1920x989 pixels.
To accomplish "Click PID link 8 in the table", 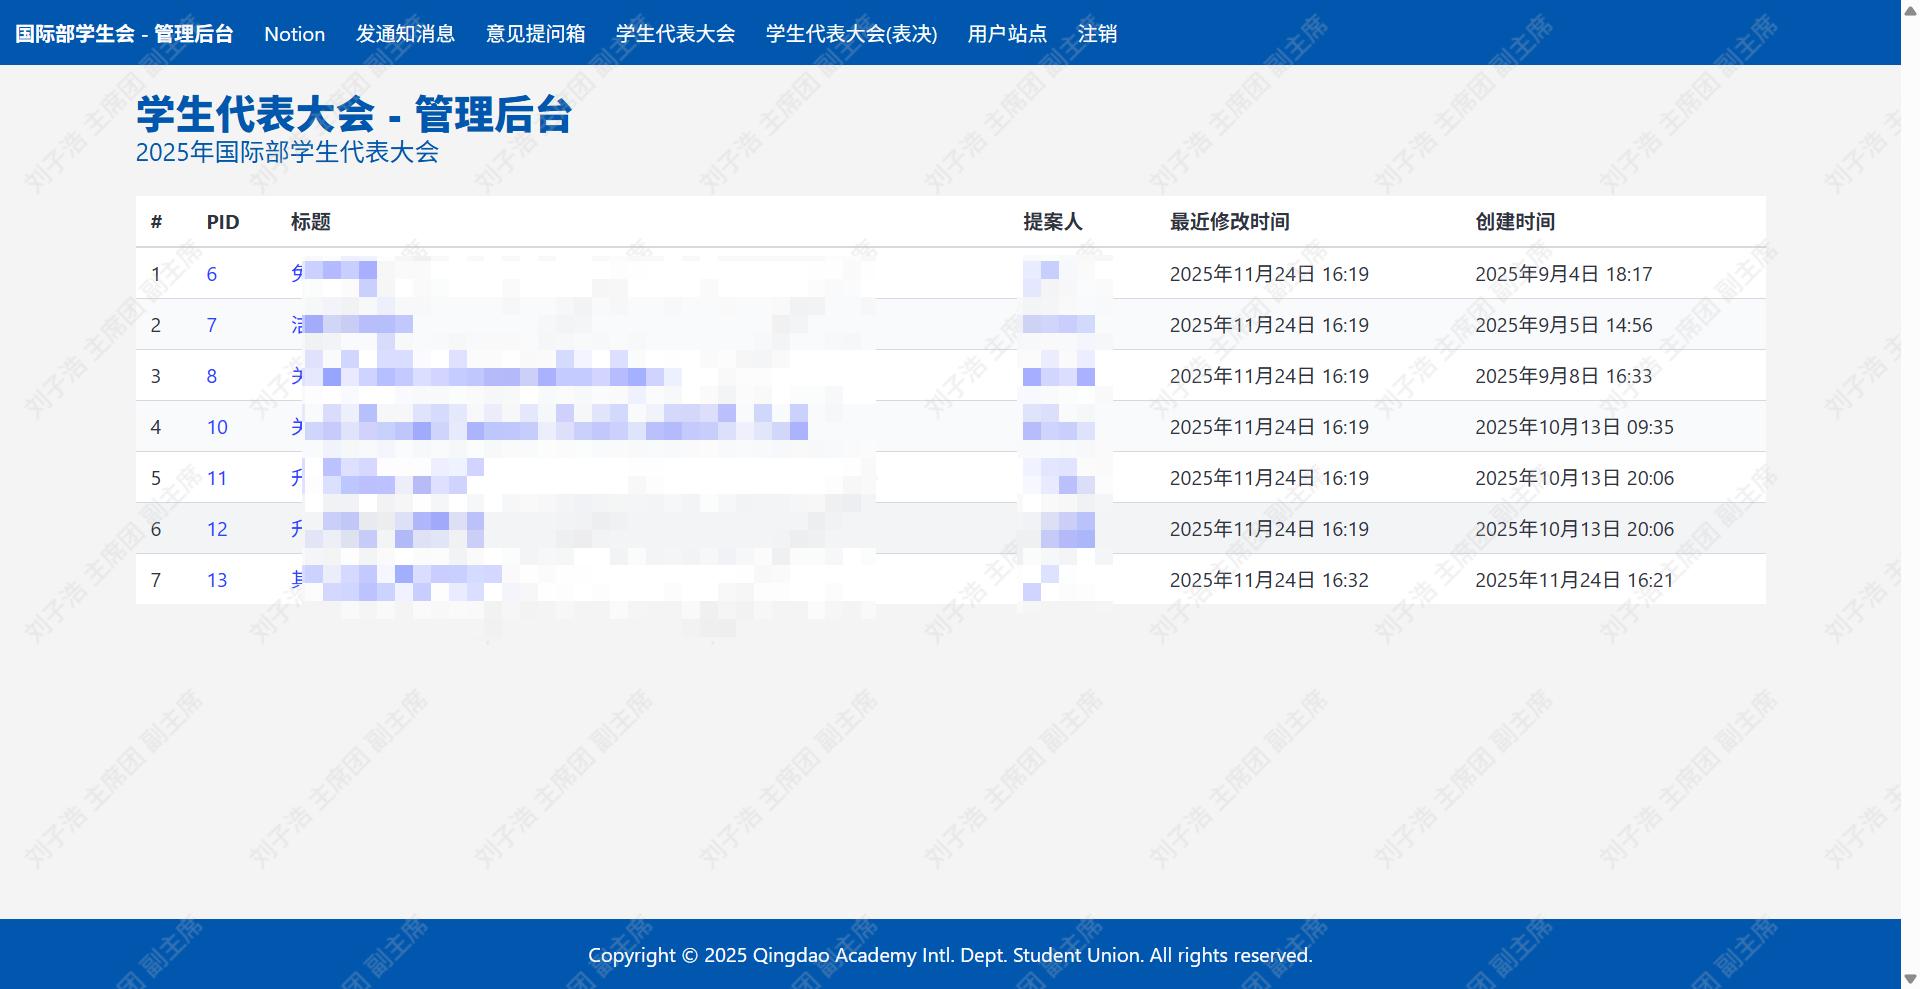I will click(x=212, y=376).
